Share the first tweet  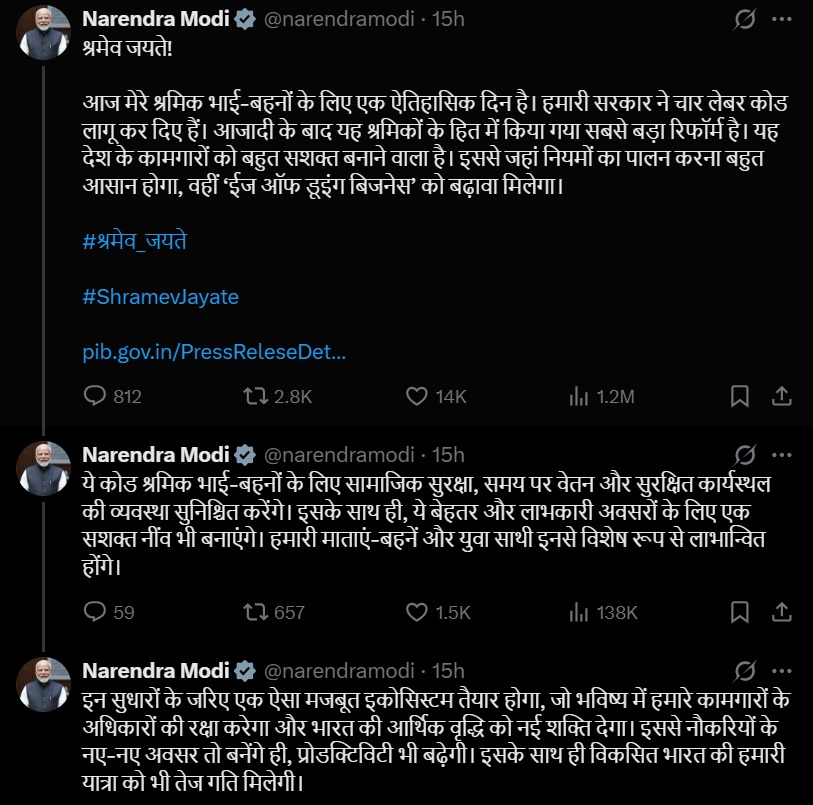(777, 397)
